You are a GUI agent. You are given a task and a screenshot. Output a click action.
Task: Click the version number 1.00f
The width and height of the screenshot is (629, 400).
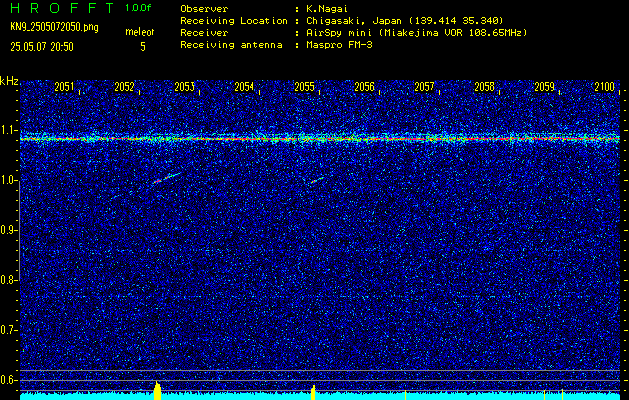tap(138, 8)
